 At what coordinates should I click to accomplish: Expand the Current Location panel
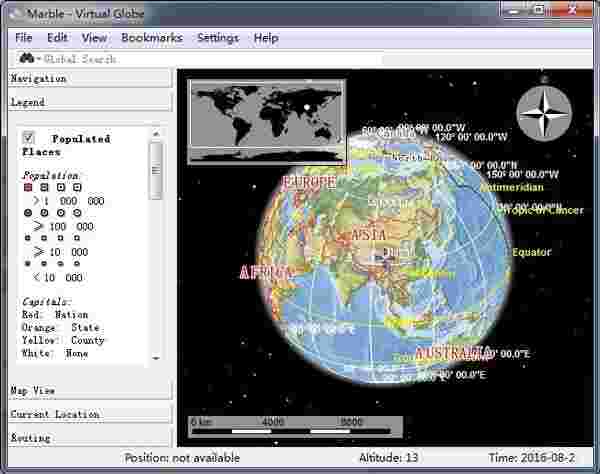click(x=90, y=414)
